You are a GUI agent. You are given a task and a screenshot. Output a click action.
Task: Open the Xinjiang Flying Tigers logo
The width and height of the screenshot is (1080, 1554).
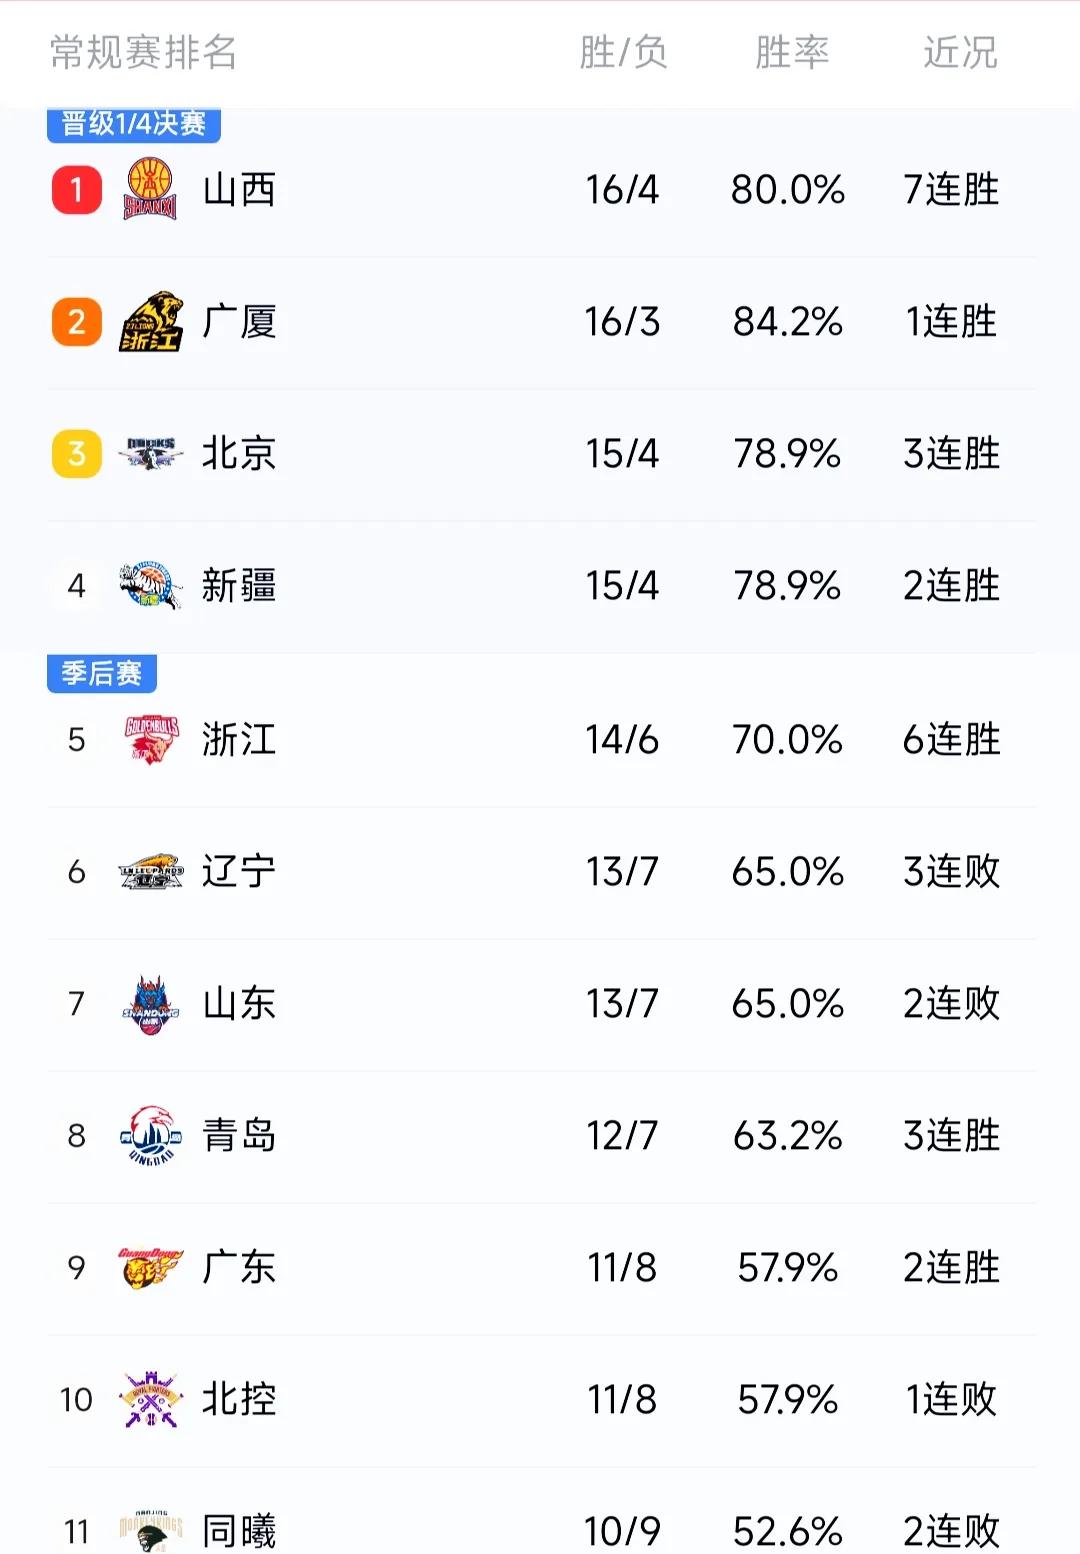click(x=151, y=586)
